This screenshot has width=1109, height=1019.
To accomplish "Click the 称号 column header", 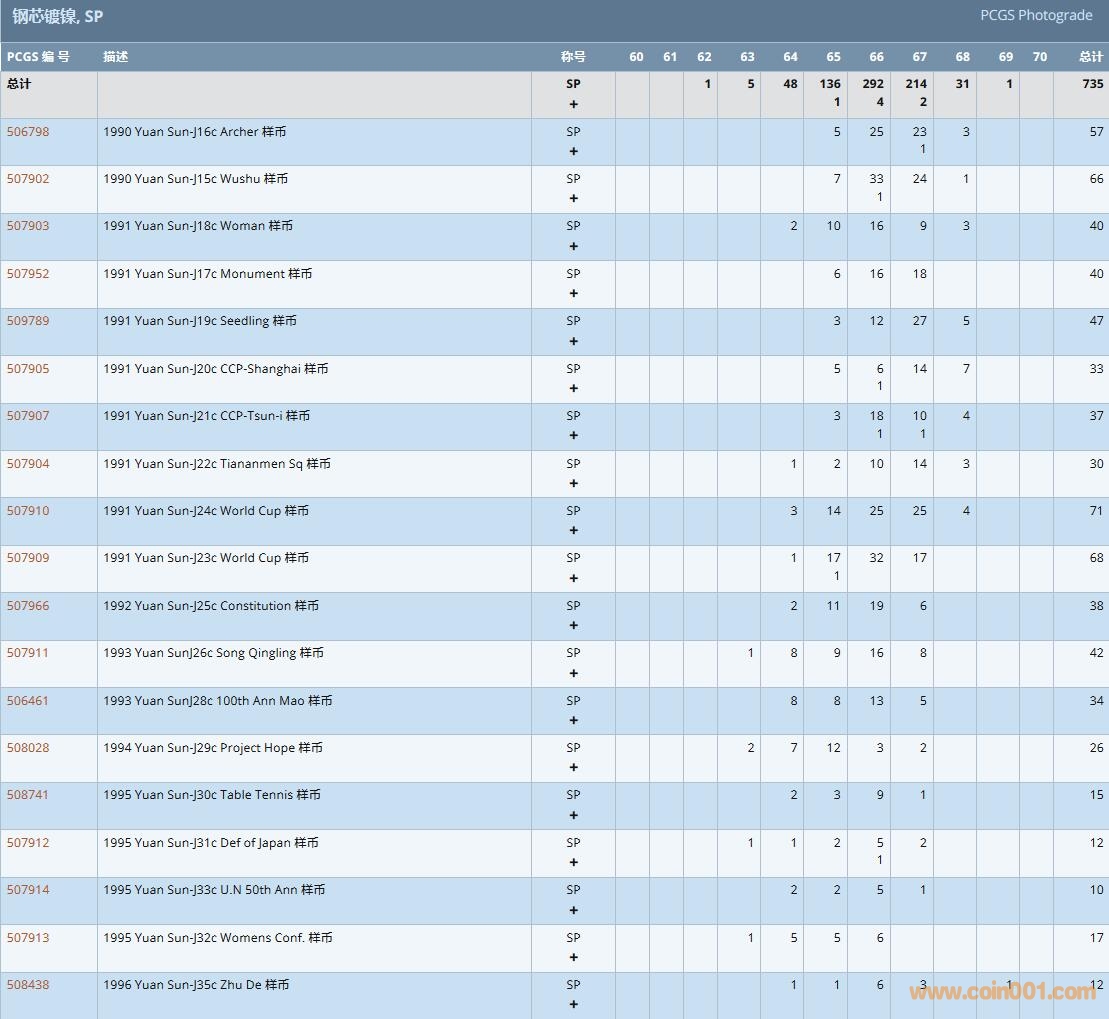I will tap(573, 57).
